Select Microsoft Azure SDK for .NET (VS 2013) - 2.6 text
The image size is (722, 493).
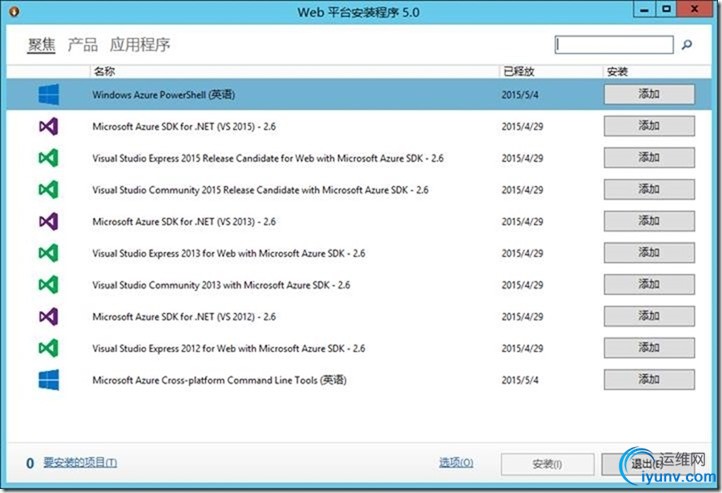click(184, 222)
